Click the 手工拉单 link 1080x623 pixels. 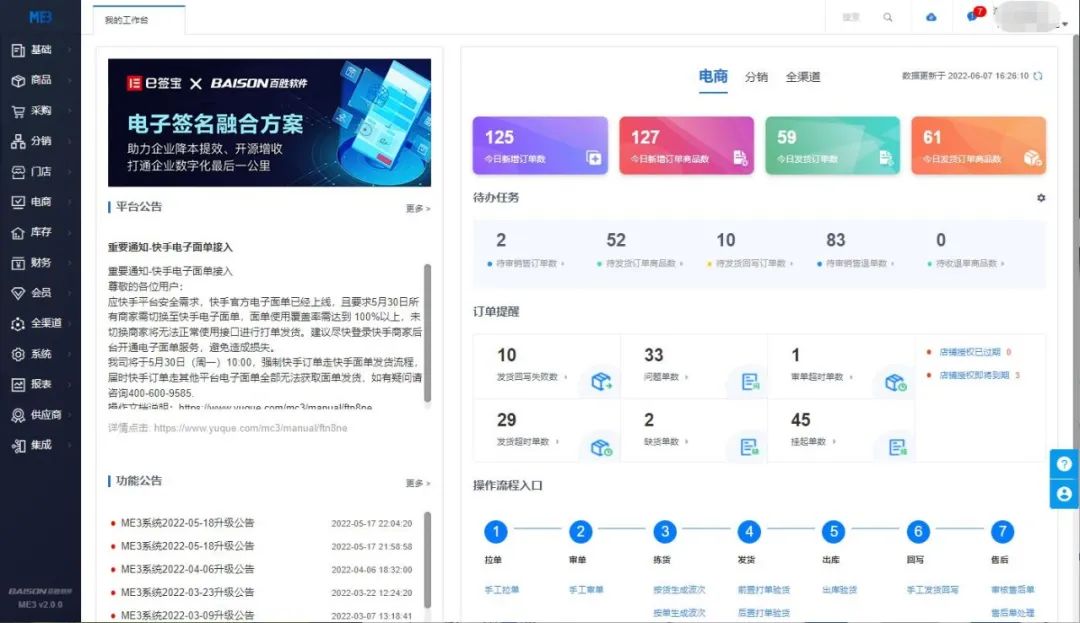pos(497,590)
